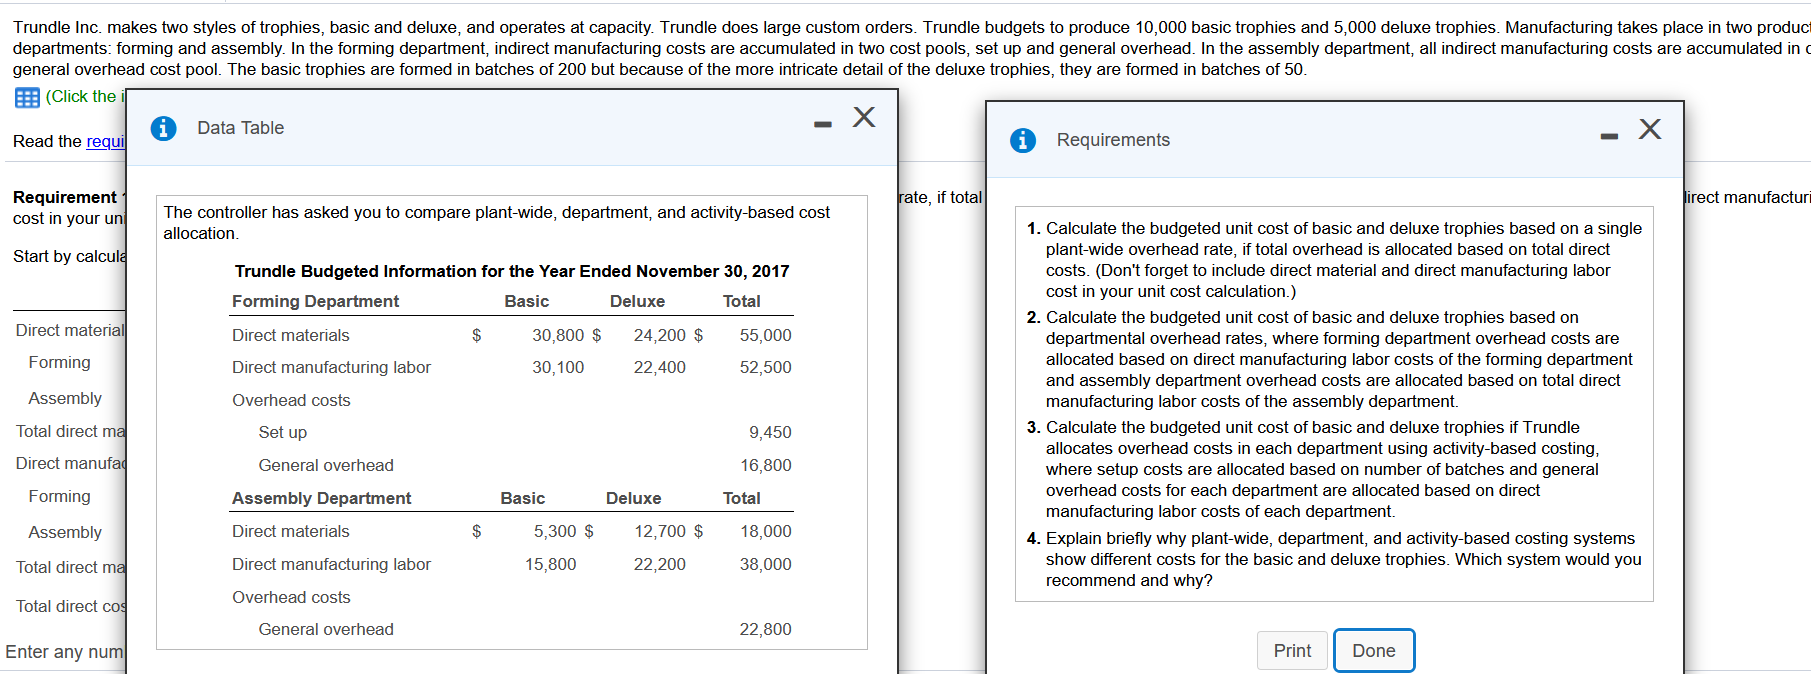
Task: Click the Data Table info icon
Action: 163,128
